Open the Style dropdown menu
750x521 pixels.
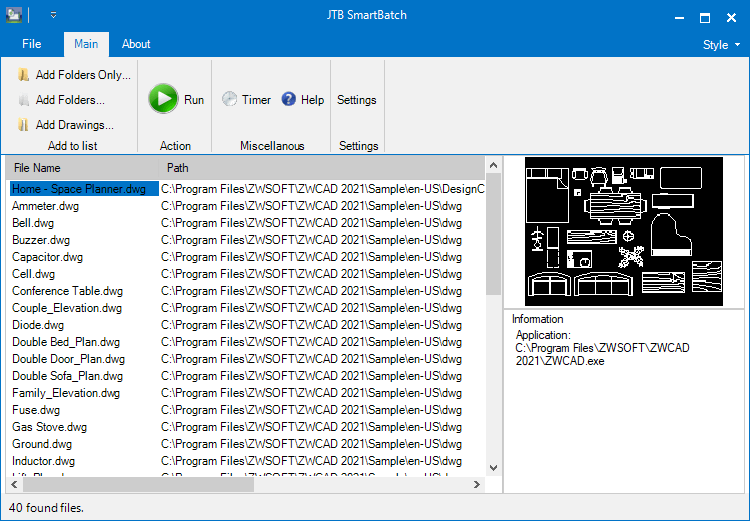point(721,45)
